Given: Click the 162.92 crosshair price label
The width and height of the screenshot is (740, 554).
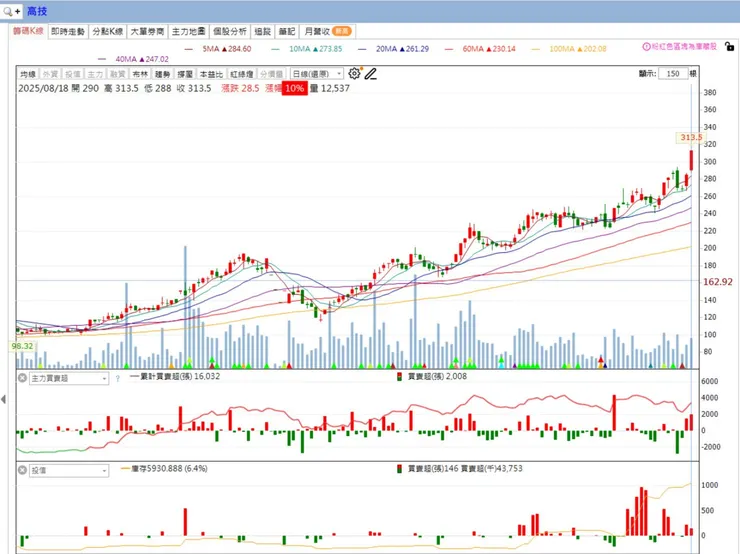Looking at the screenshot, I should pyautogui.click(x=718, y=282).
